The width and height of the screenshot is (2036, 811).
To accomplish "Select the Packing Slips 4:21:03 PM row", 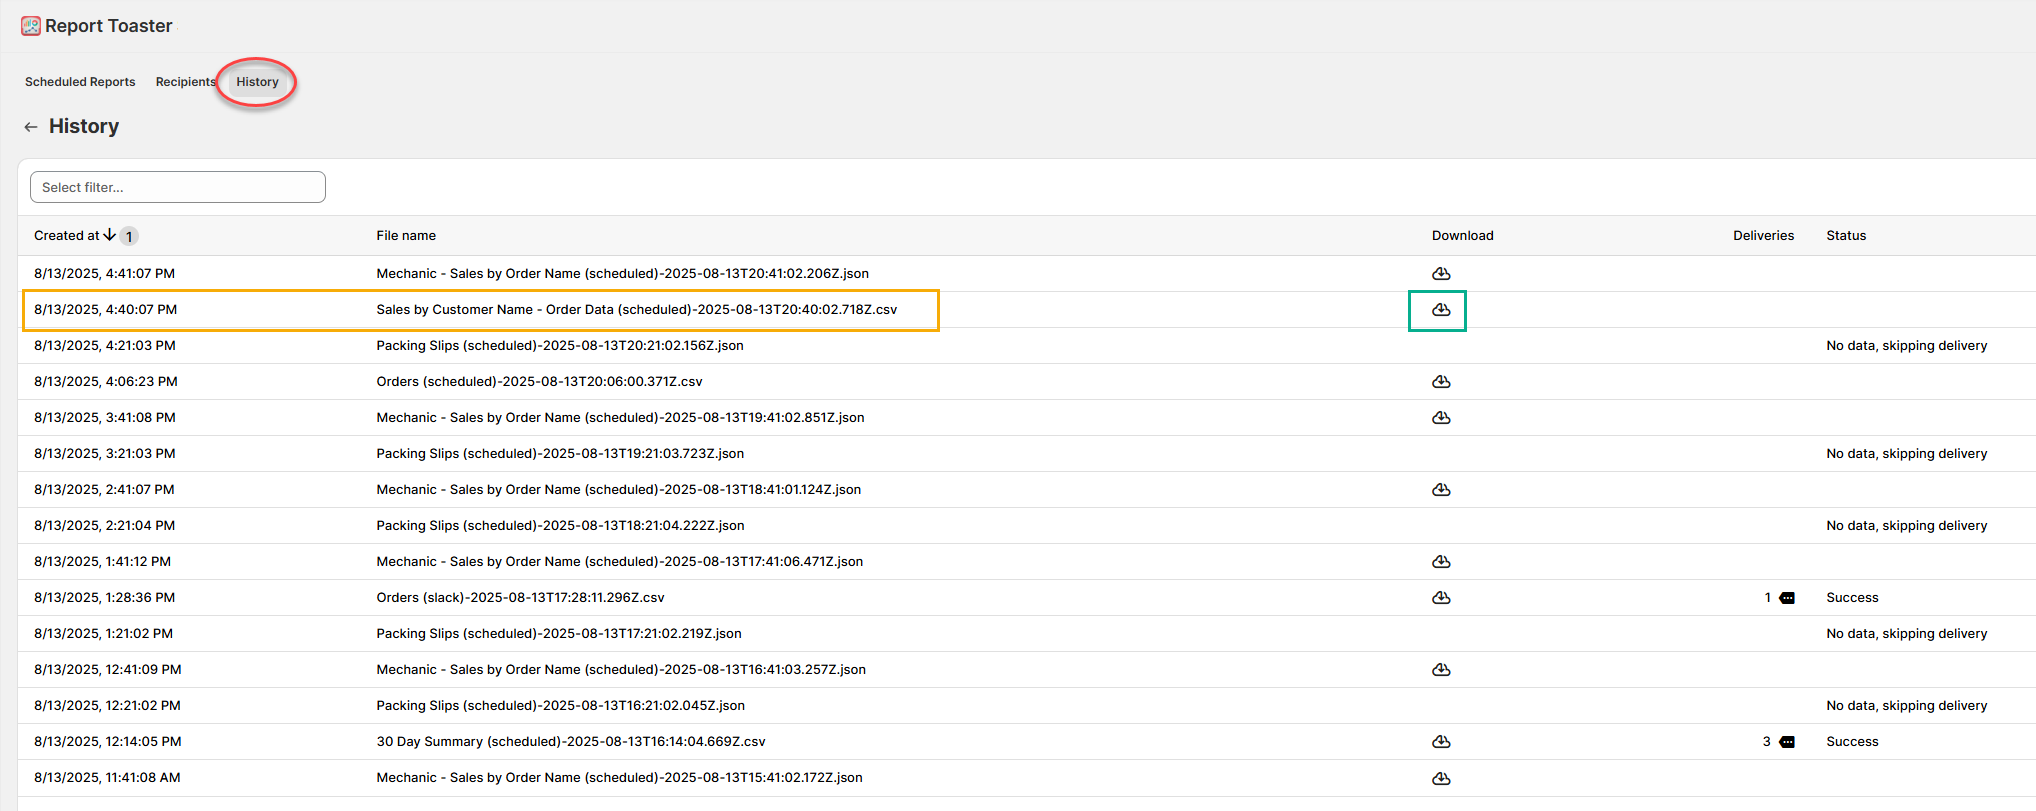I will click(x=559, y=346).
